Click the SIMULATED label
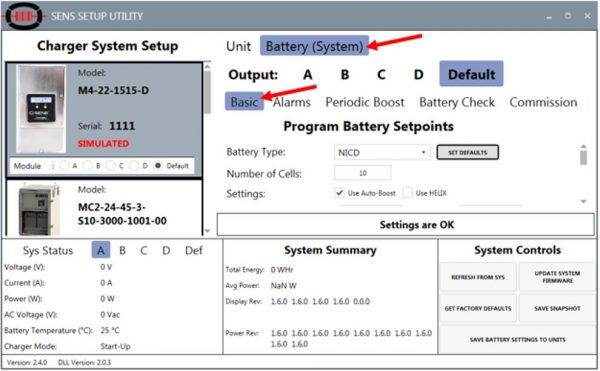The height and width of the screenshot is (371, 600). coord(103,143)
